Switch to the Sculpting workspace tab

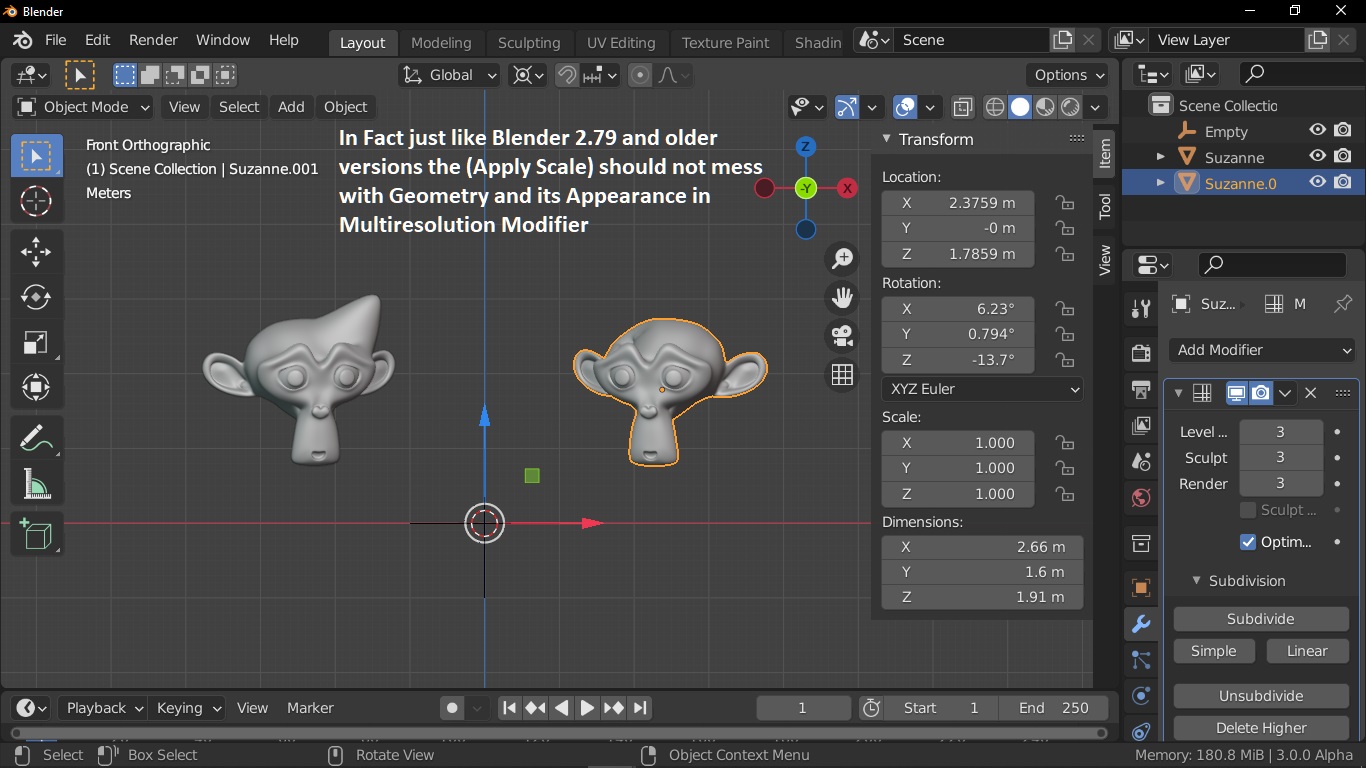tap(529, 42)
